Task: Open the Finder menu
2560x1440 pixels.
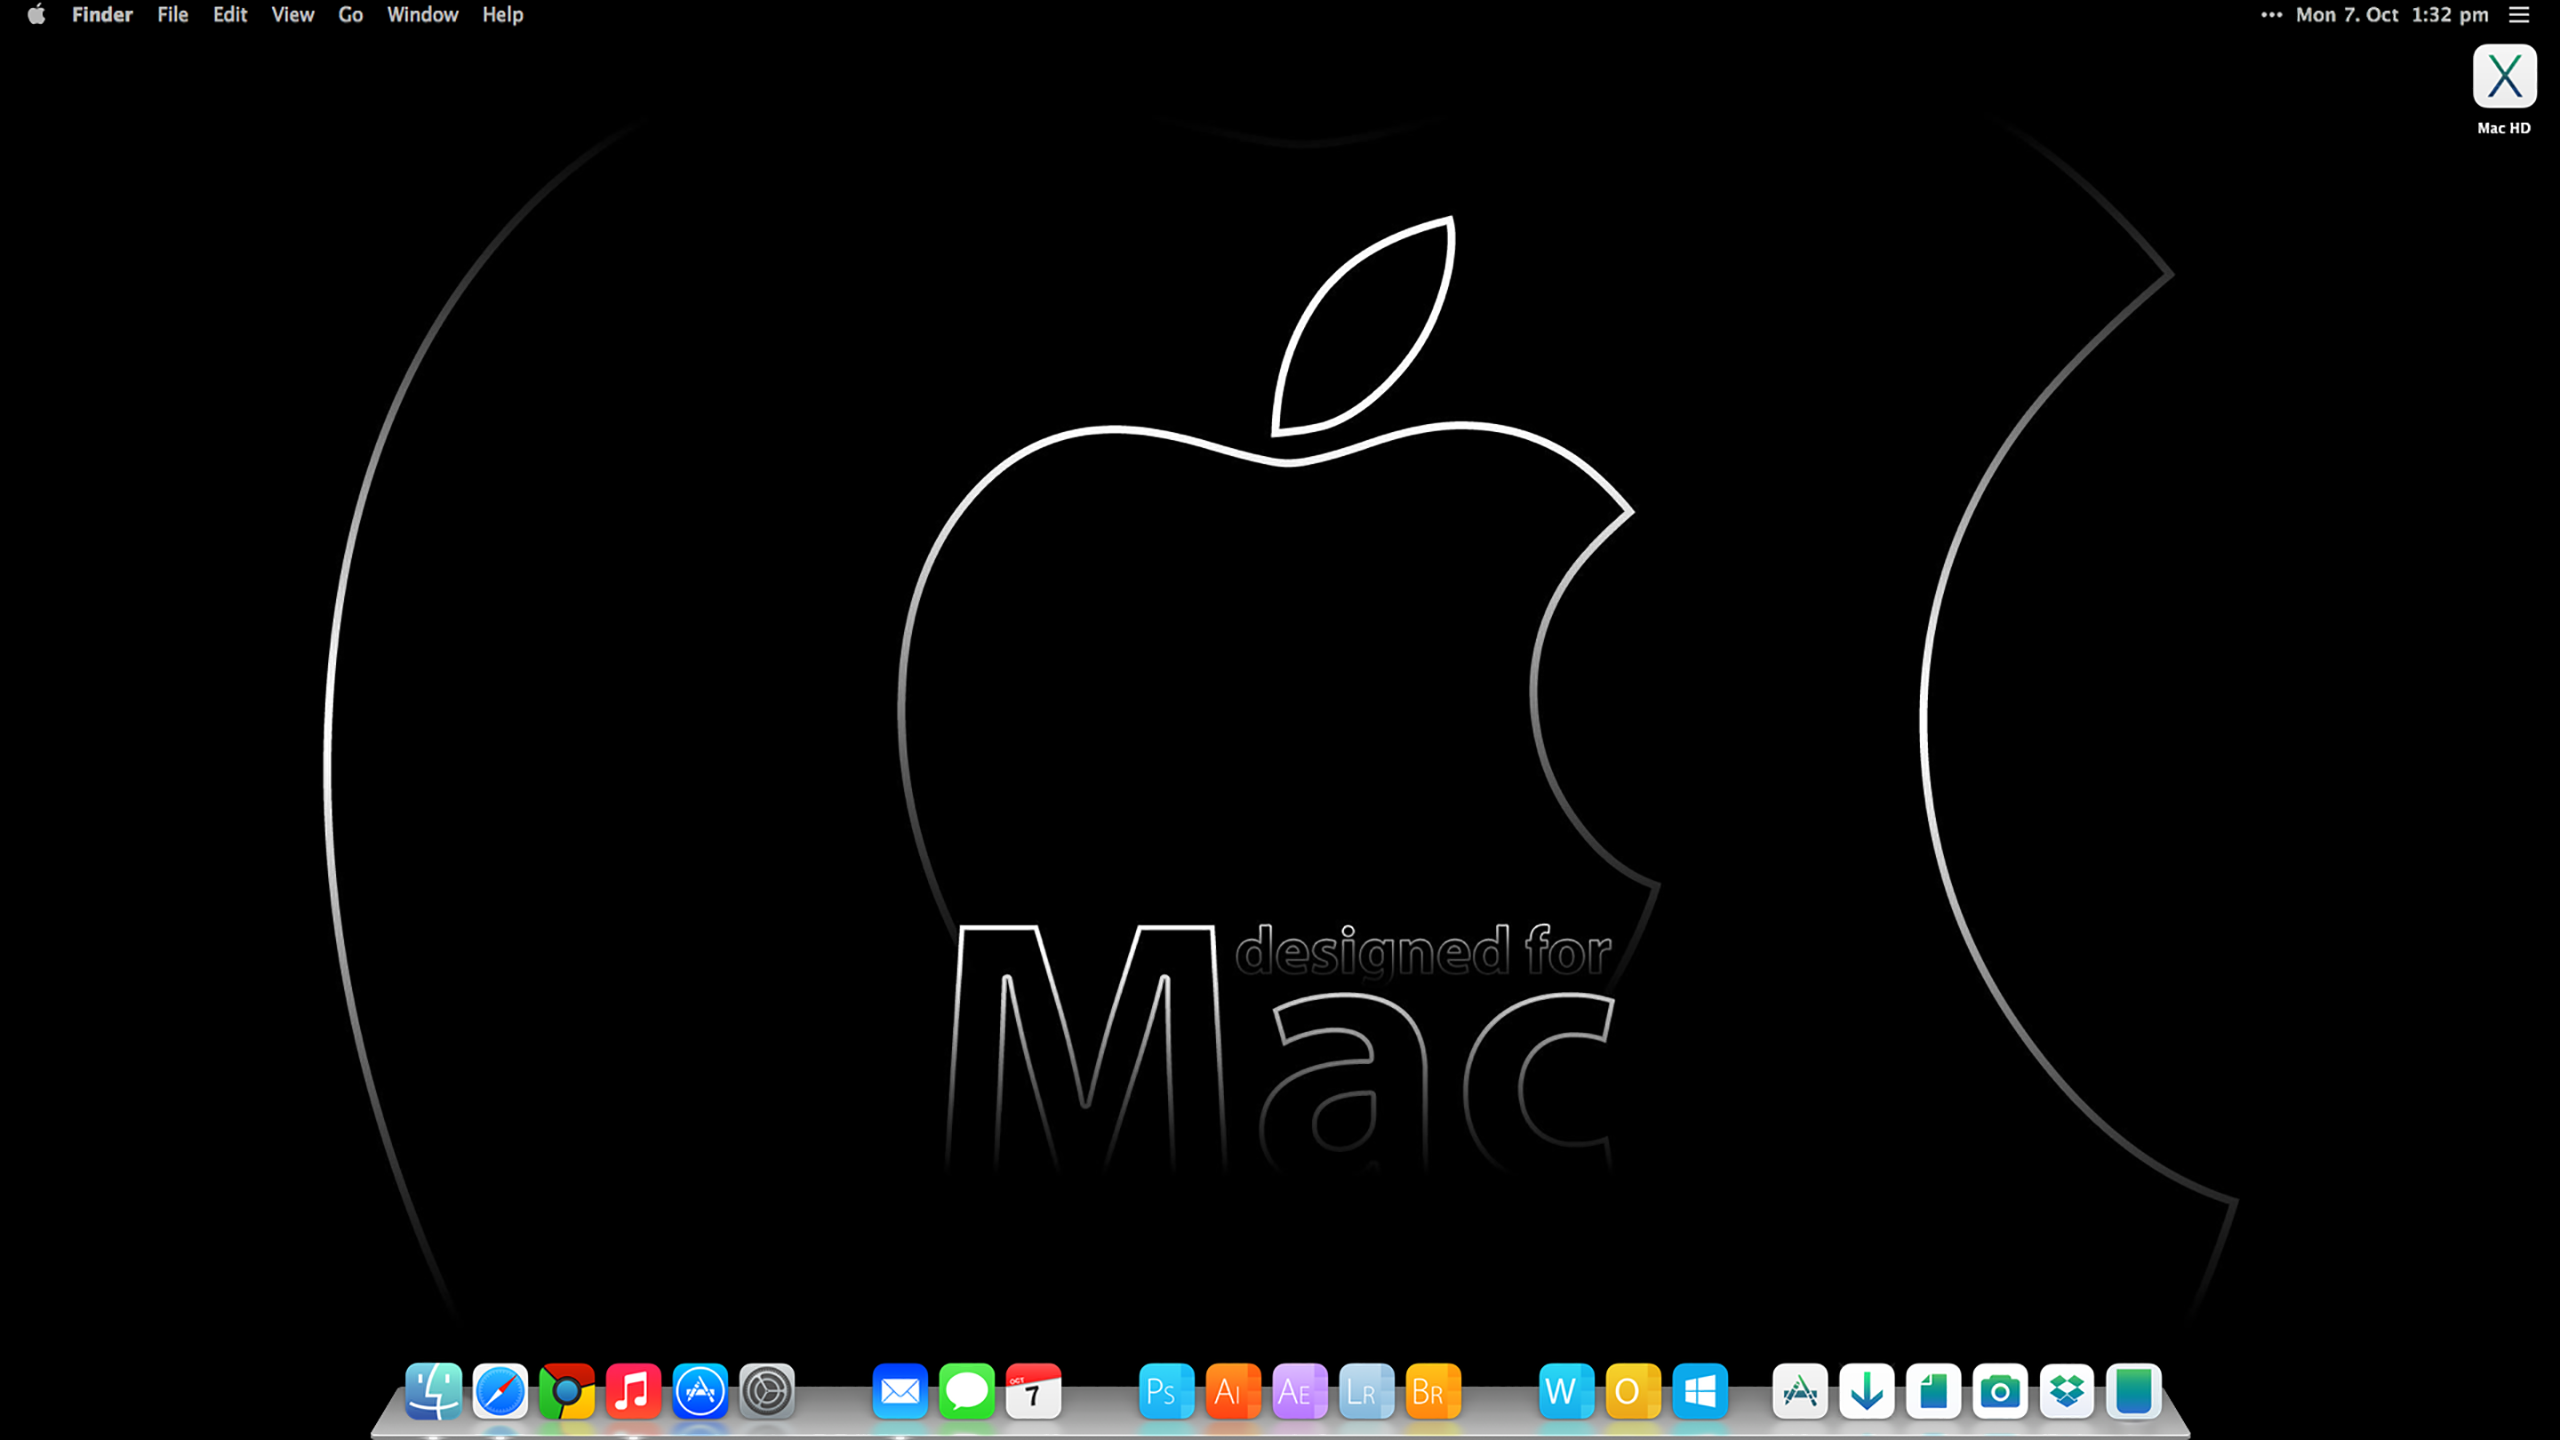Action: pos(102,15)
